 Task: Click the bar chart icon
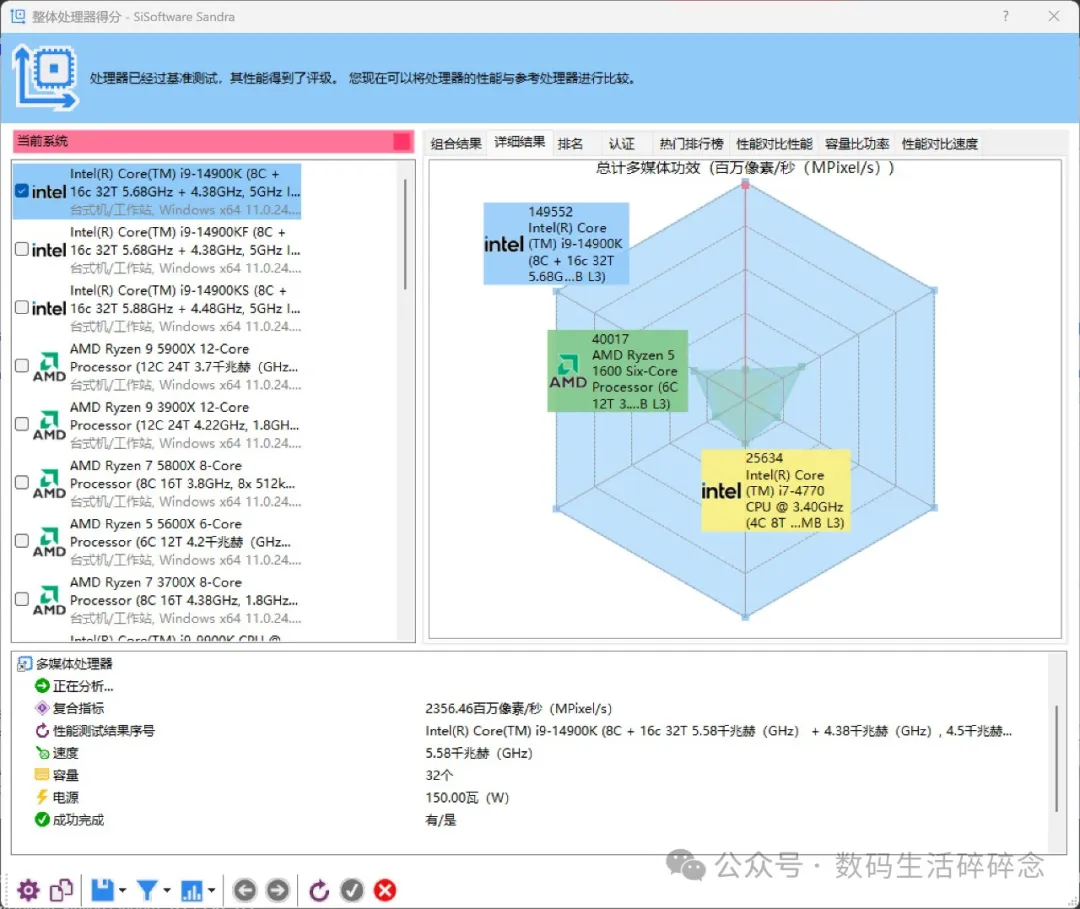[191, 890]
